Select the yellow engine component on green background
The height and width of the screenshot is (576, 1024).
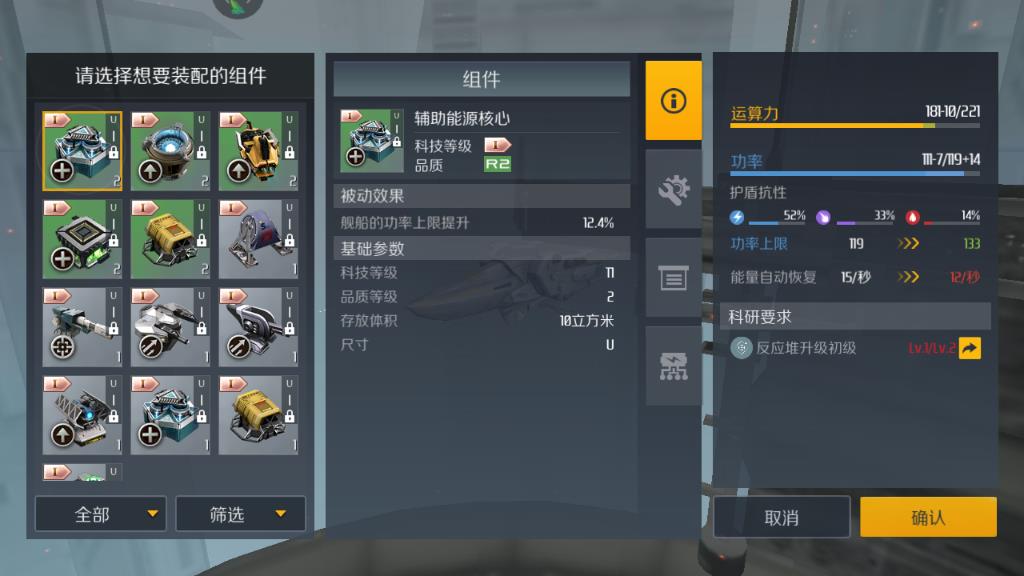coord(170,239)
